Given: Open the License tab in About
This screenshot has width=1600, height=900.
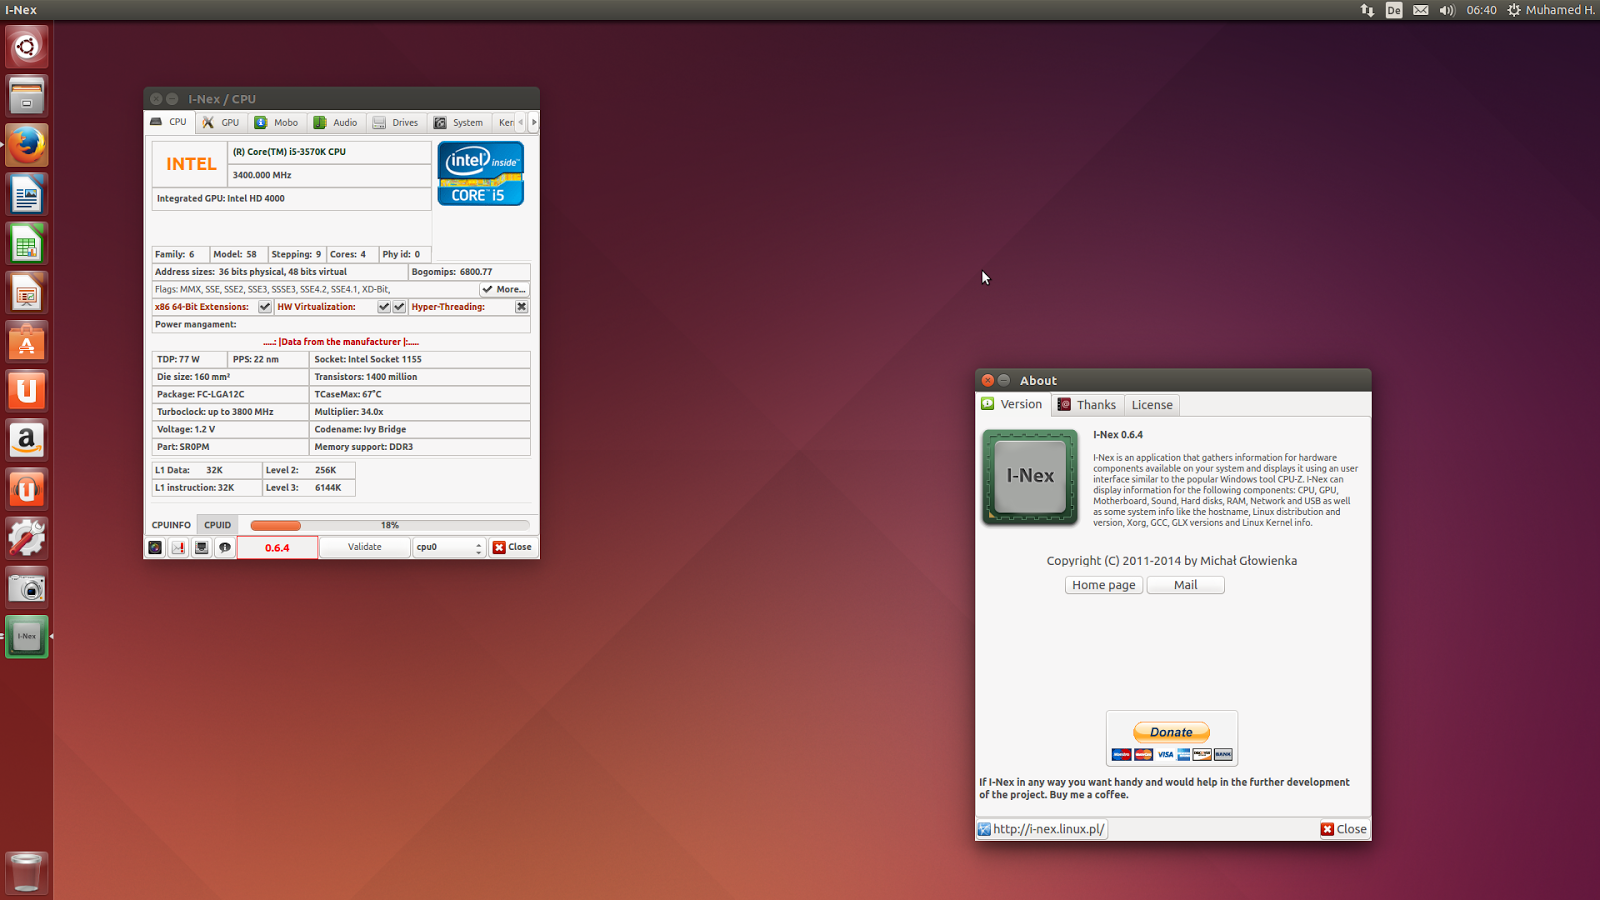Looking at the screenshot, I should (x=1152, y=405).
